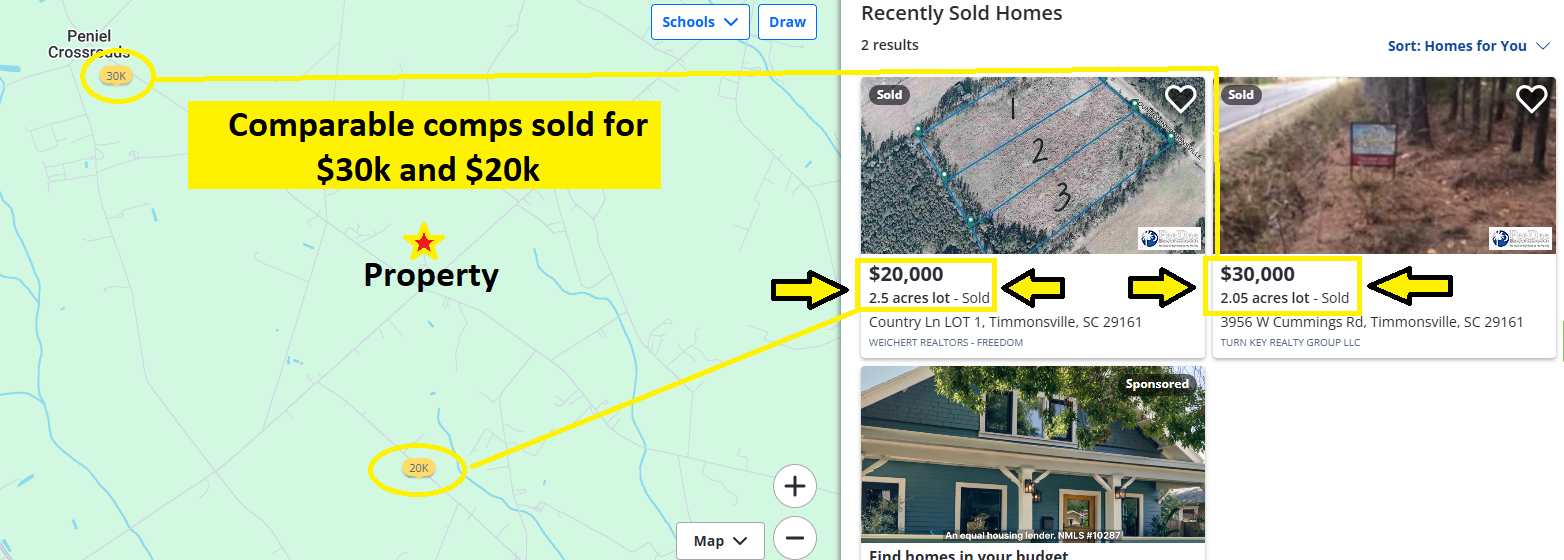Favorite the W Cummings Rd listing heart
This screenshot has height=560, width=1564.
(x=1532, y=99)
